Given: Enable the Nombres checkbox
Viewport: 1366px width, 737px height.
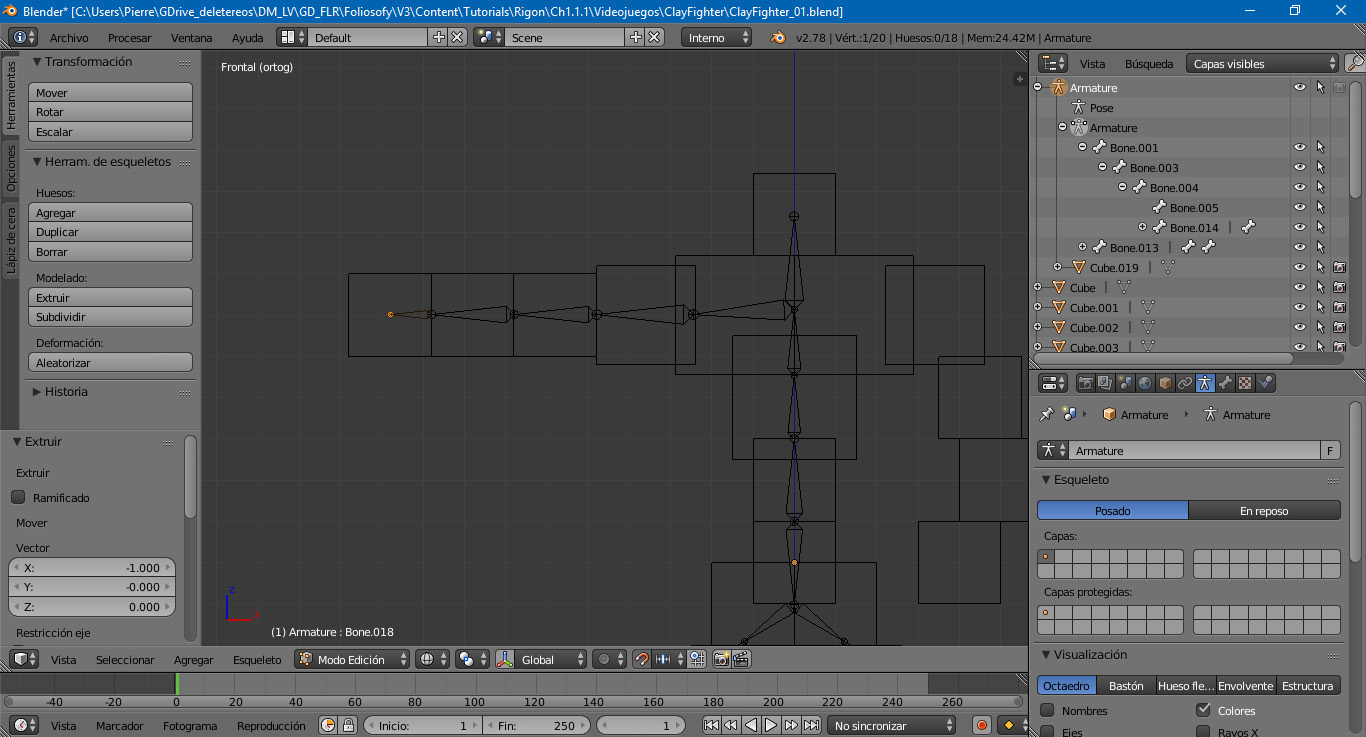Looking at the screenshot, I should 1047,710.
